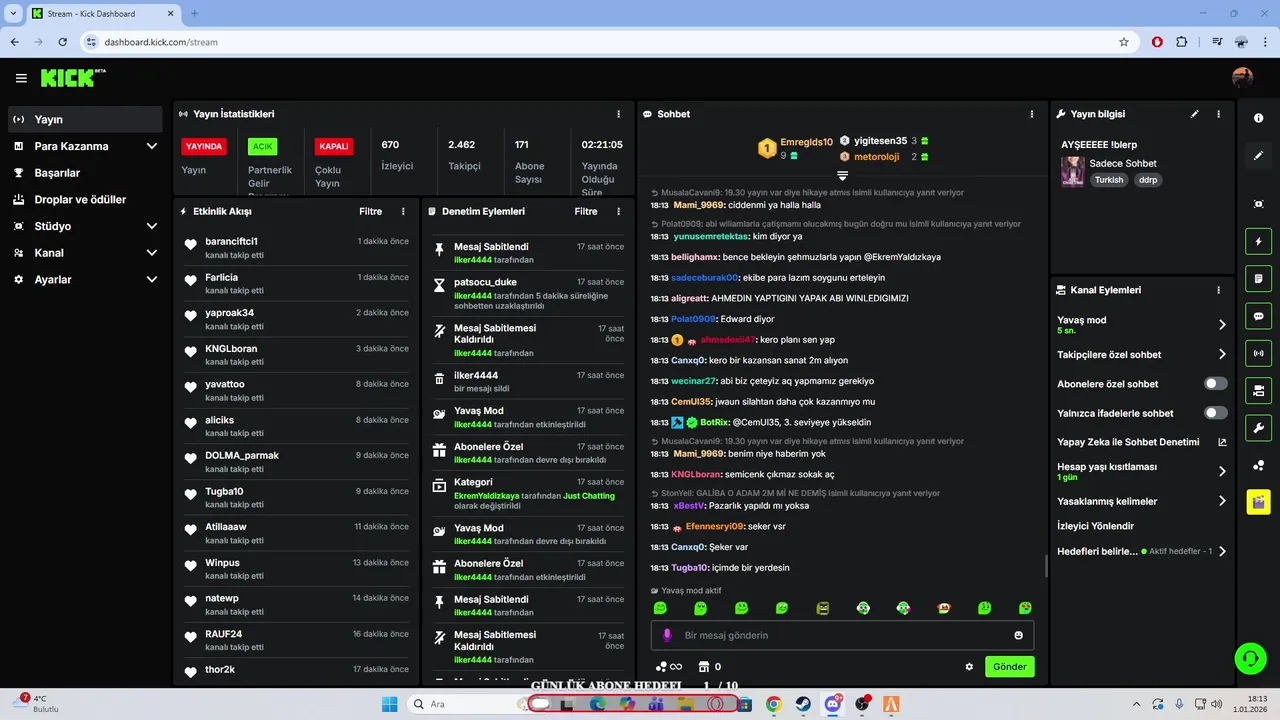Click the yellow clapperboard clip icon
Screen dimensions: 1280x720
[1258, 502]
